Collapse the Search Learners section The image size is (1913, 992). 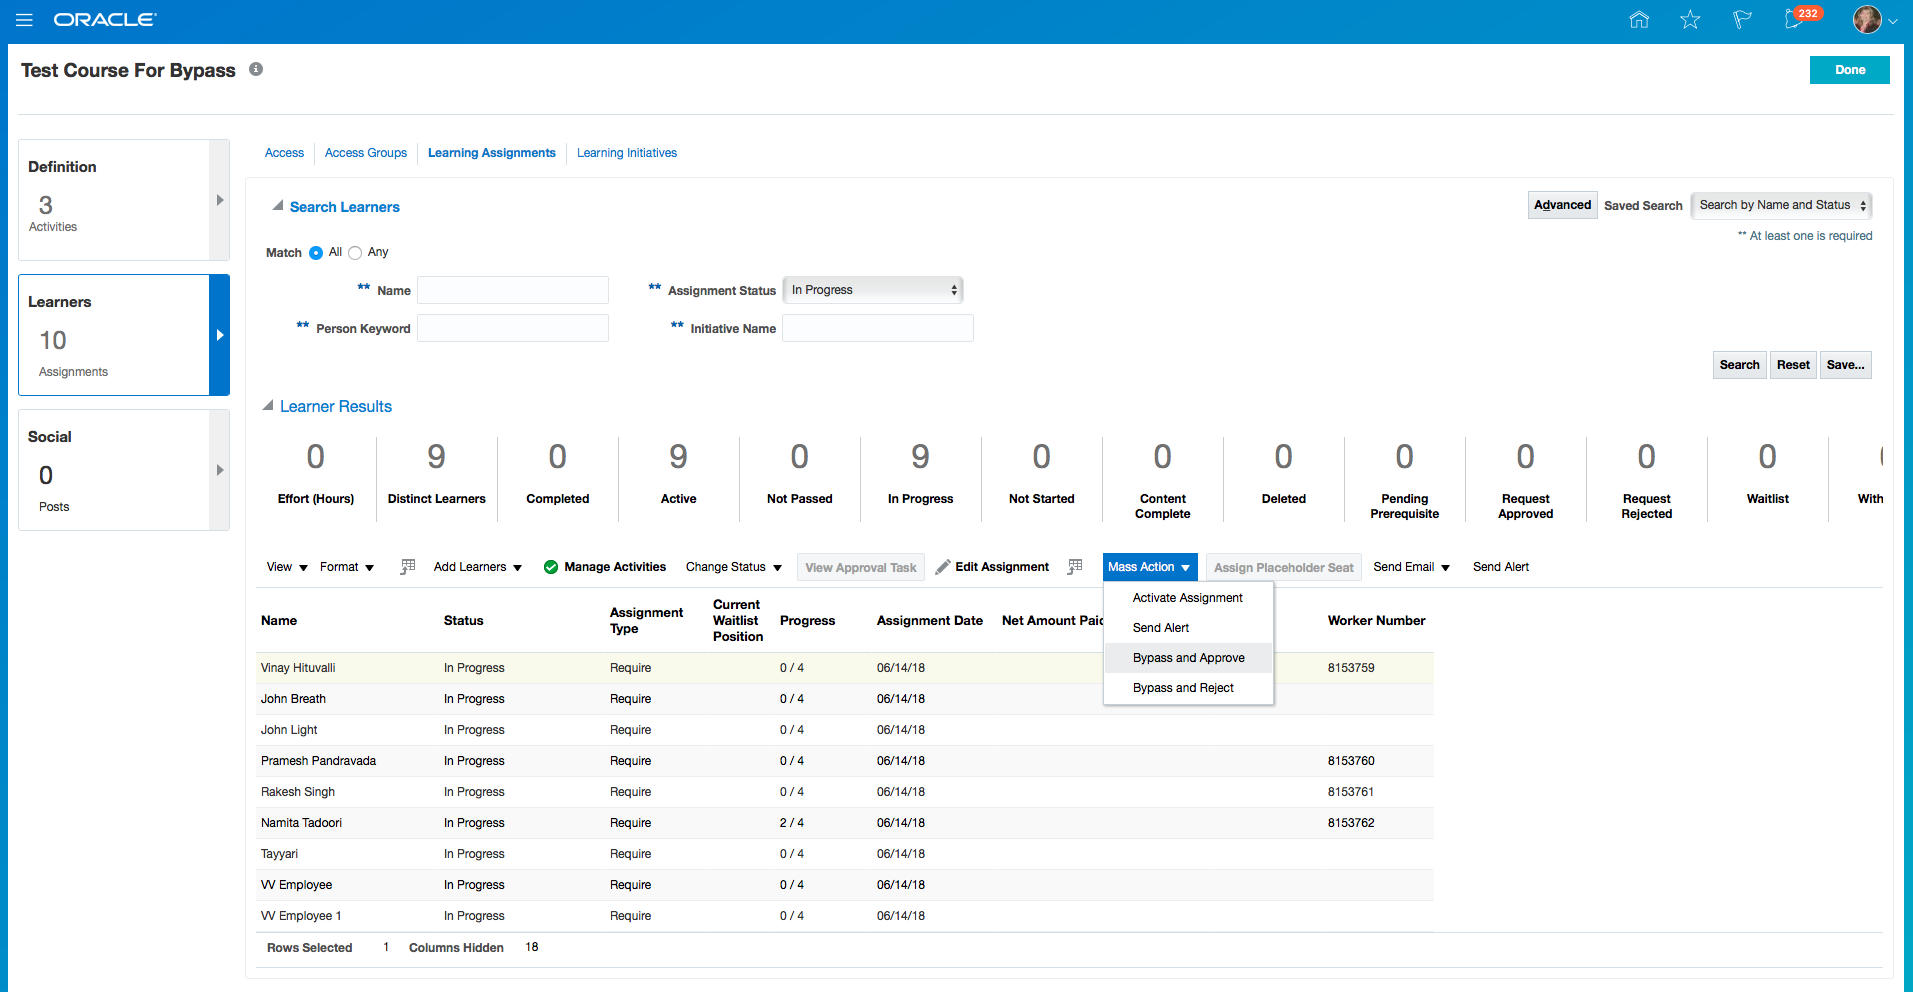278,206
